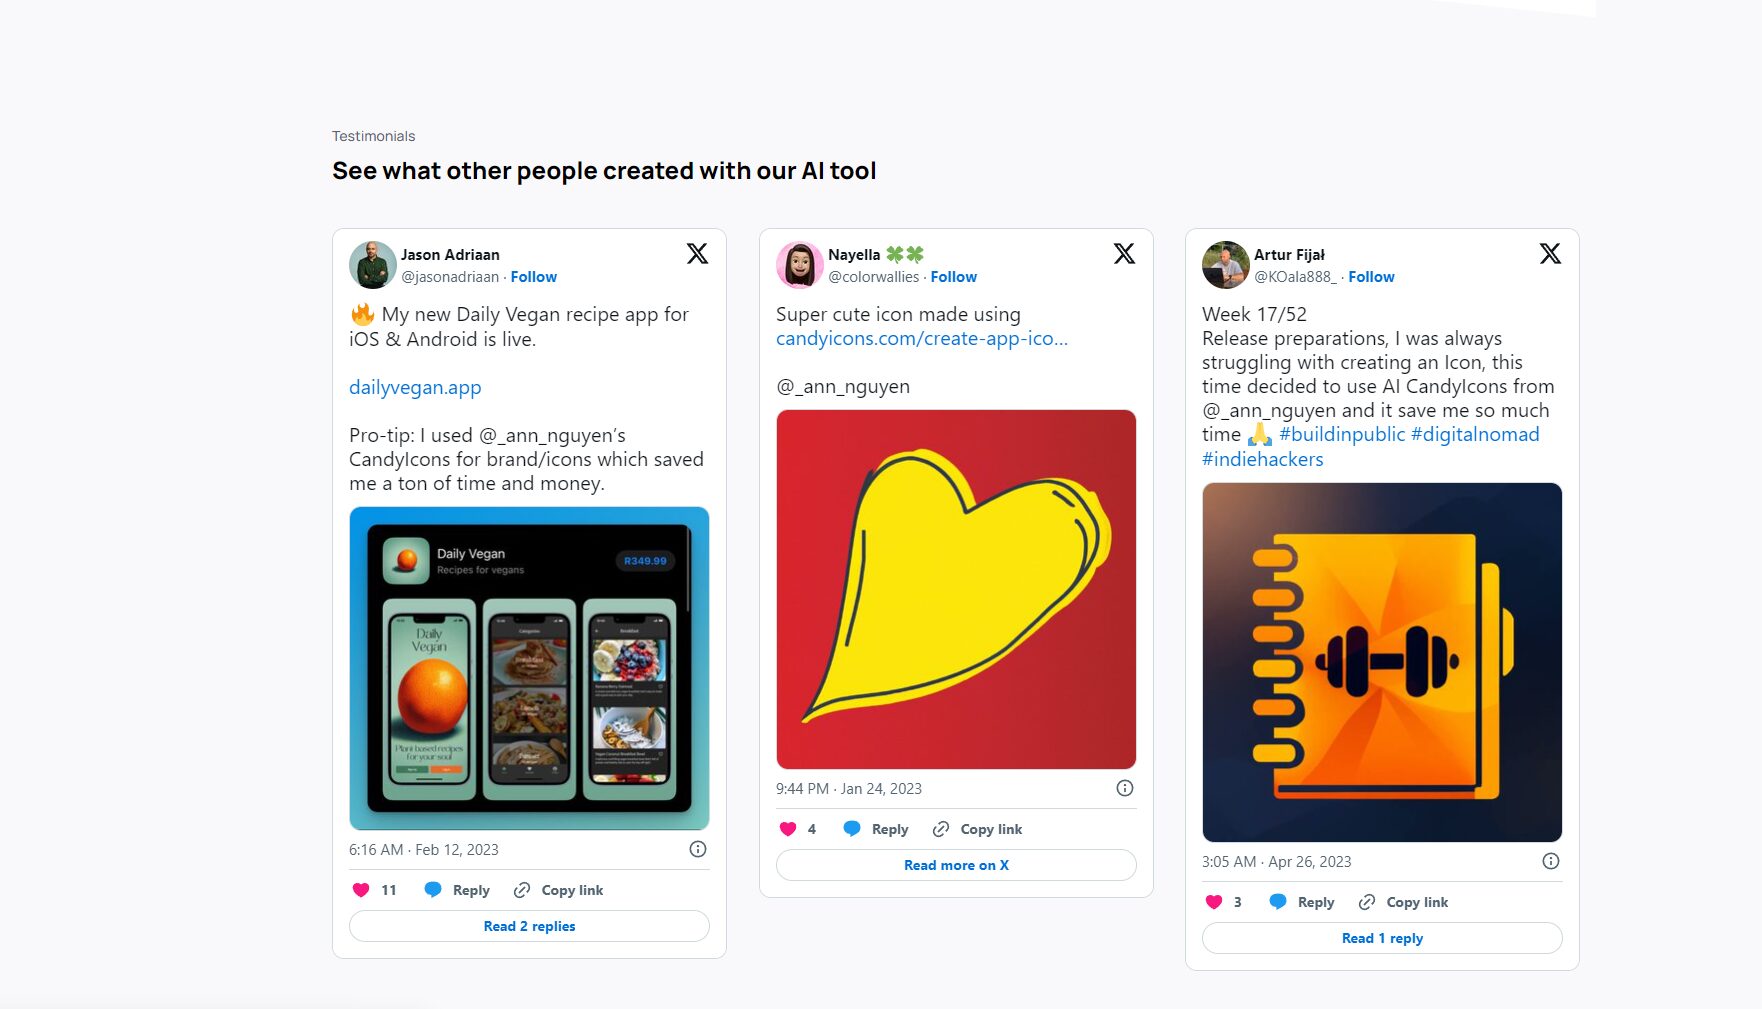Open the candyicons.com create-app-icon link

click(x=922, y=339)
